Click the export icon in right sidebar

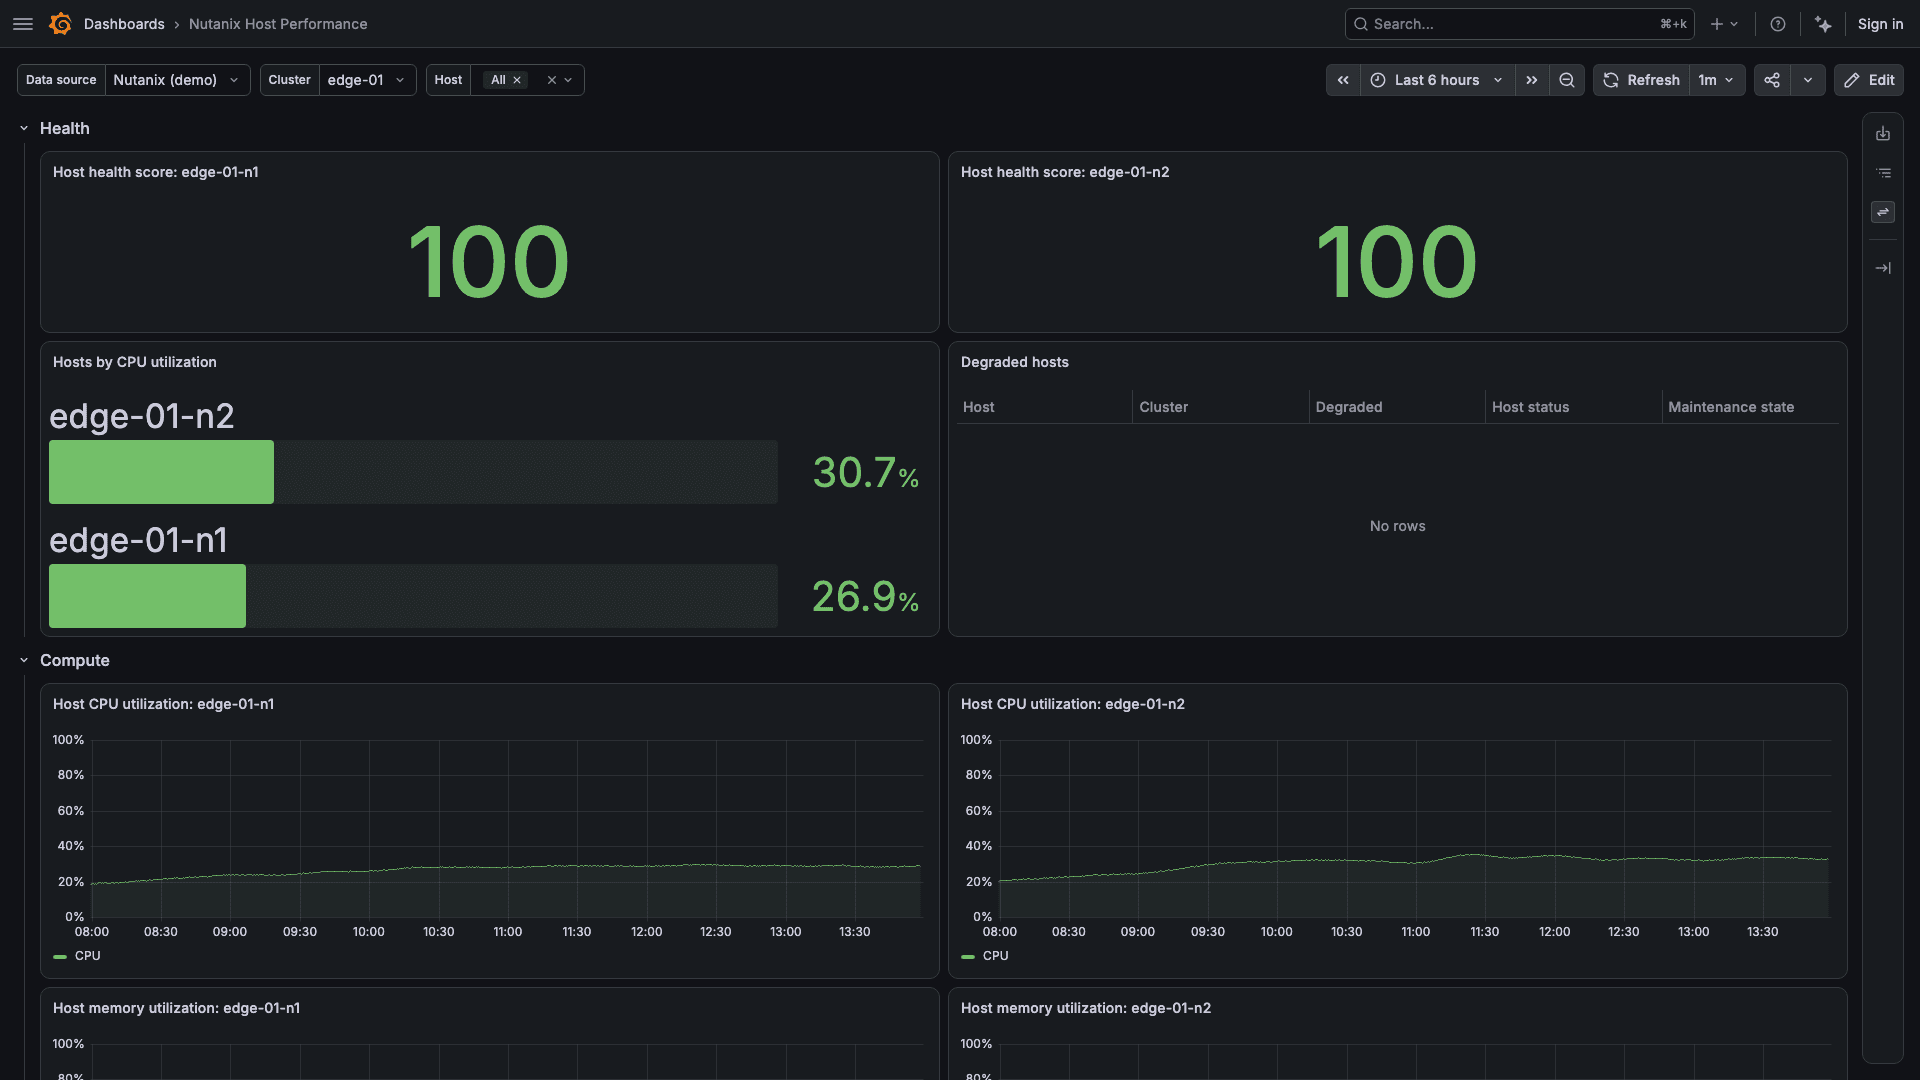[1883, 134]
